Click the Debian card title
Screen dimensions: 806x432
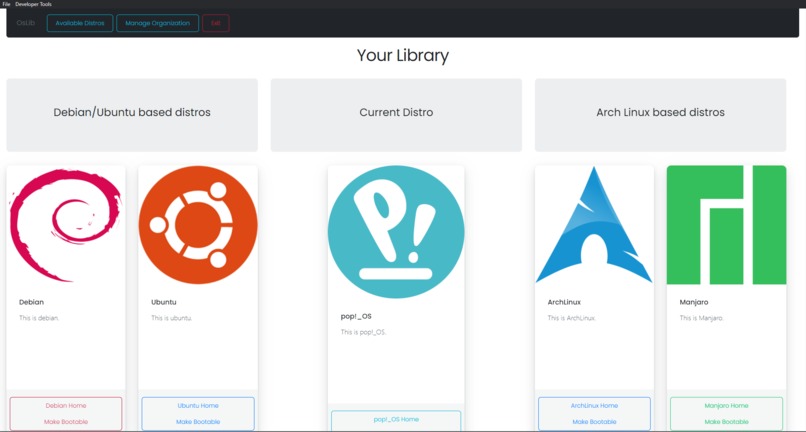[31, 302]
